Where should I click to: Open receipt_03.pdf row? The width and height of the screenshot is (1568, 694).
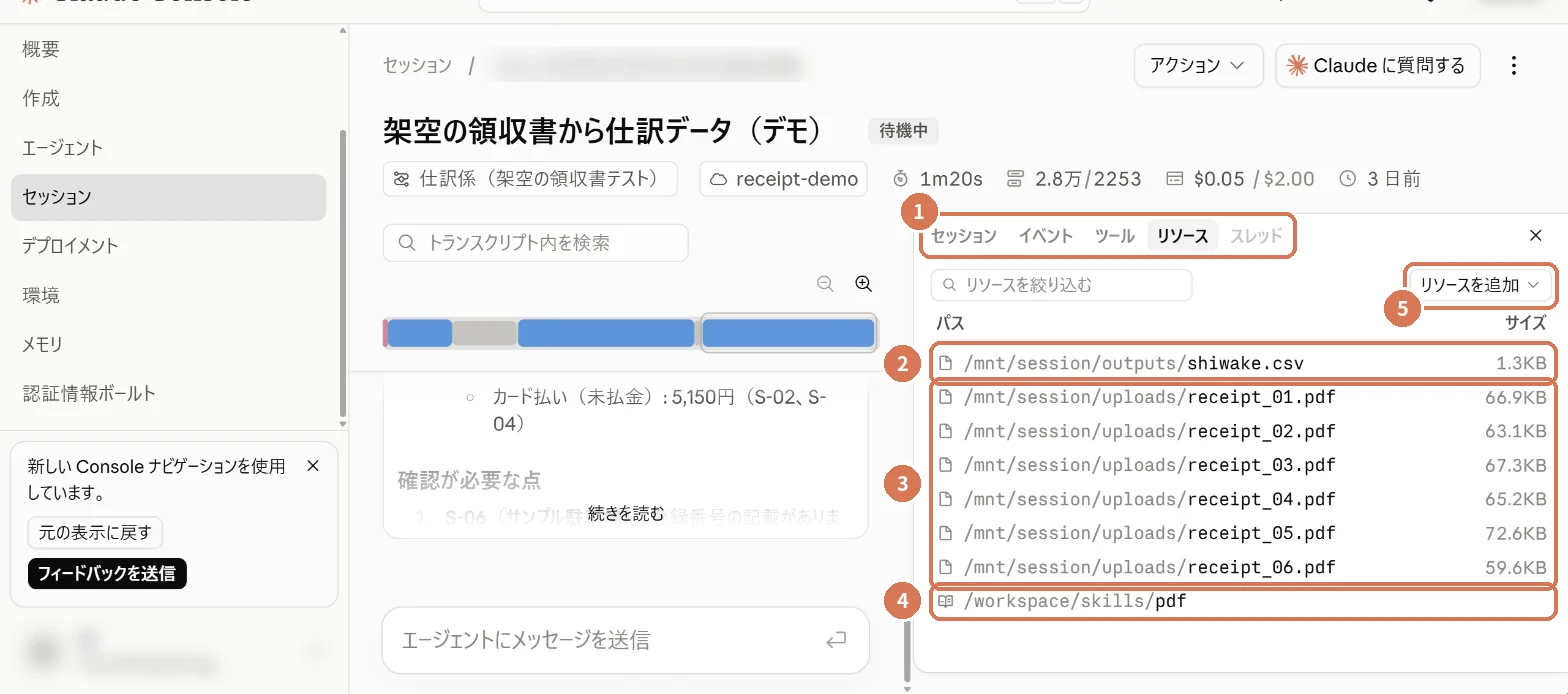1243,466
